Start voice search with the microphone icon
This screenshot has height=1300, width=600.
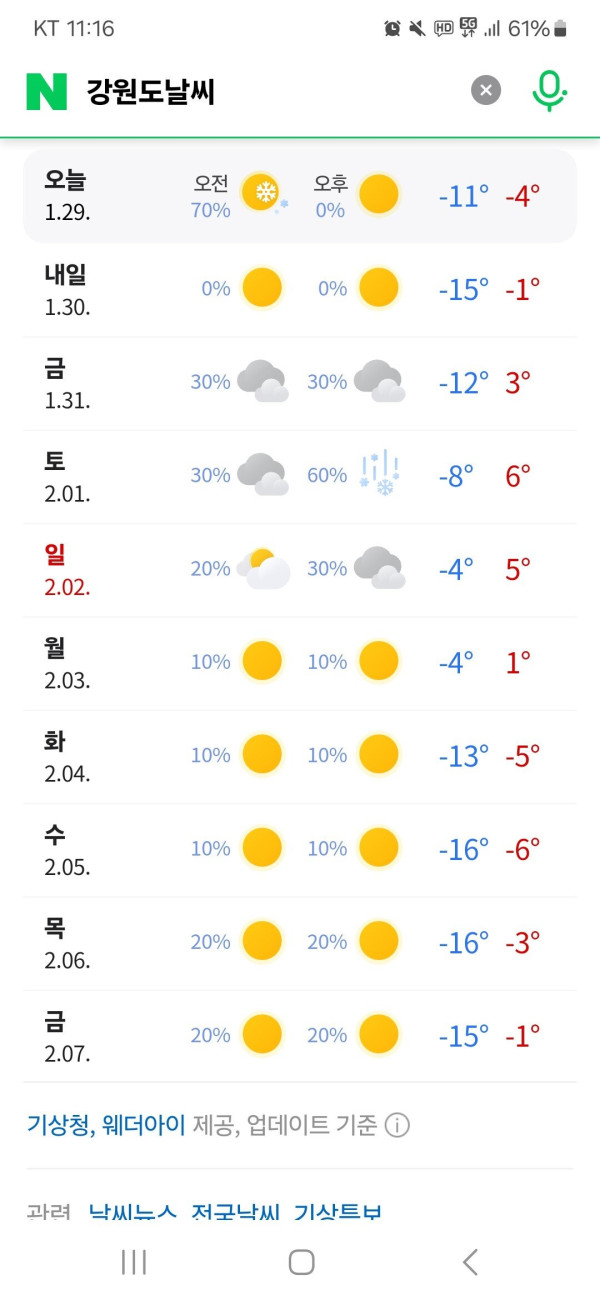point(548,91)
